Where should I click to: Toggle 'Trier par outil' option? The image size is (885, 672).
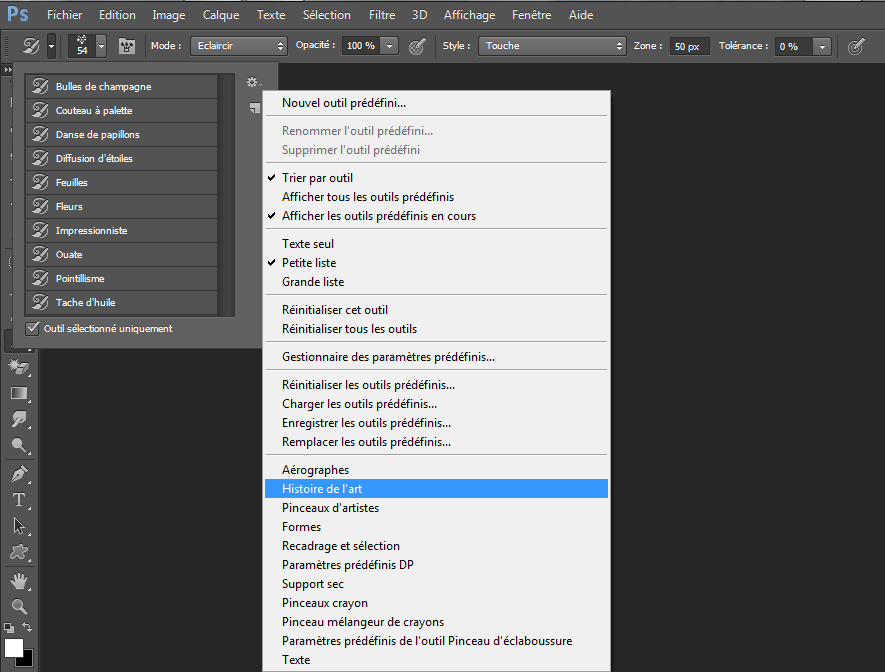pos(317,178)
